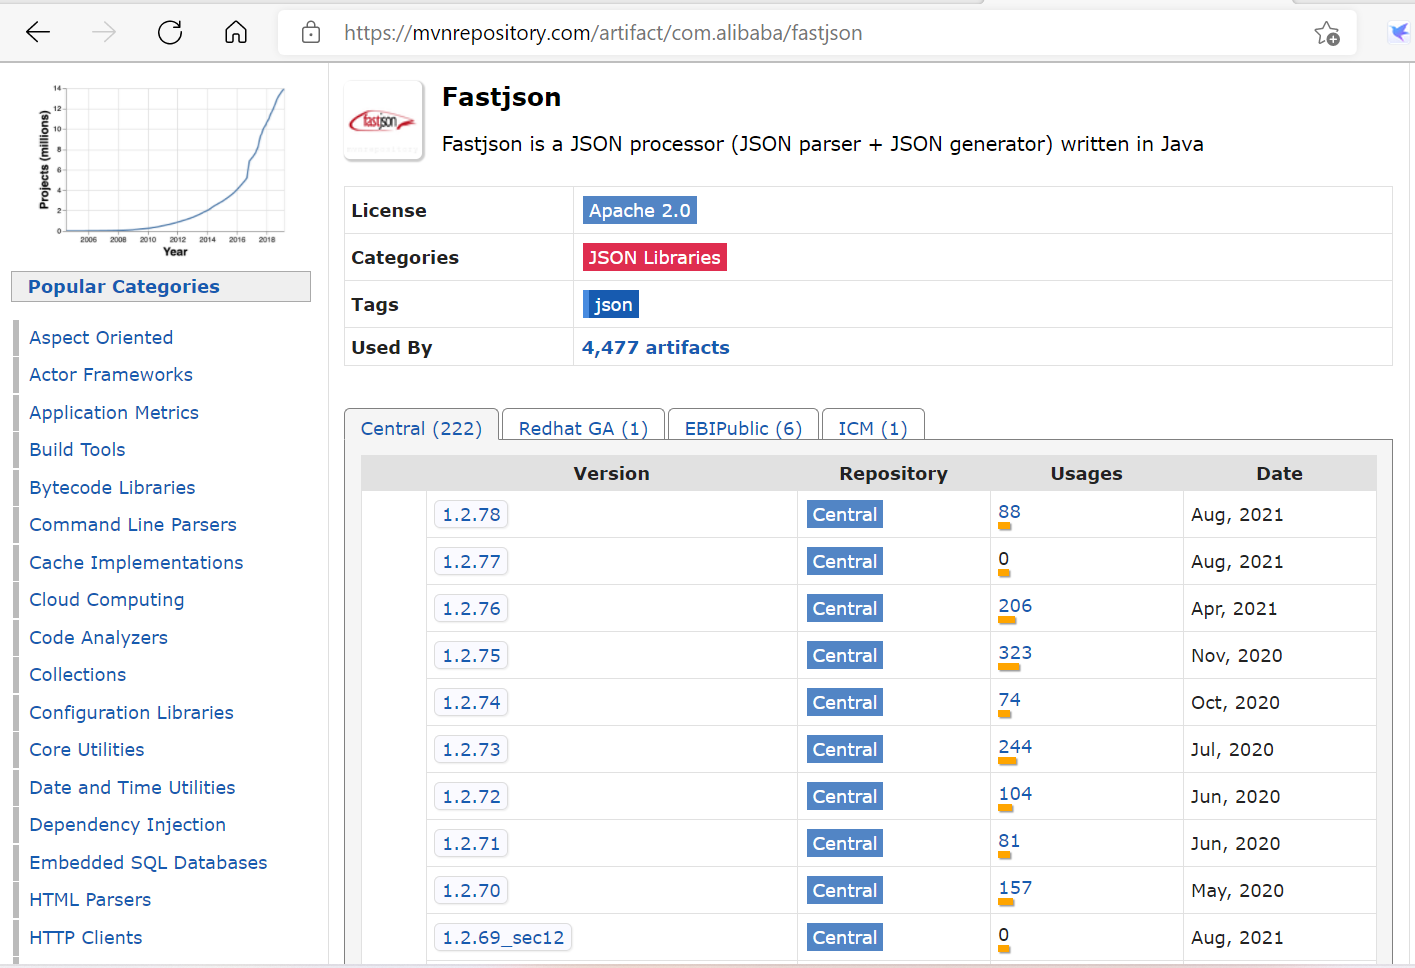1415x968 pixels.
Task: Open Collections category
Action: (78, 674)
